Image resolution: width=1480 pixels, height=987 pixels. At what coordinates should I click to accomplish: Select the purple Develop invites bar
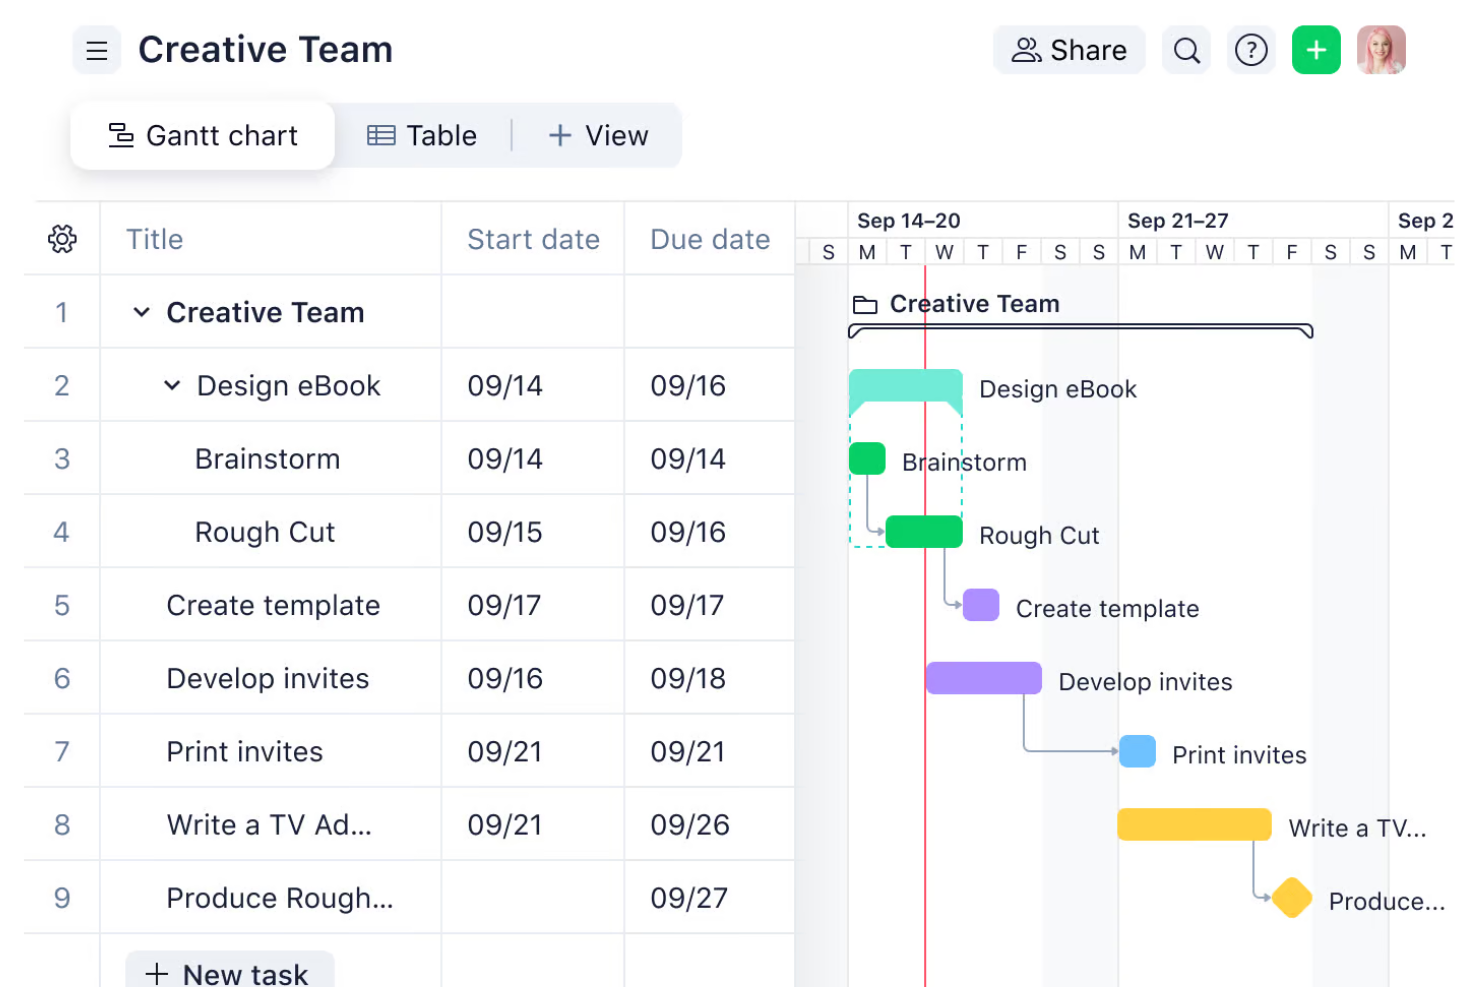click(983, 677)
